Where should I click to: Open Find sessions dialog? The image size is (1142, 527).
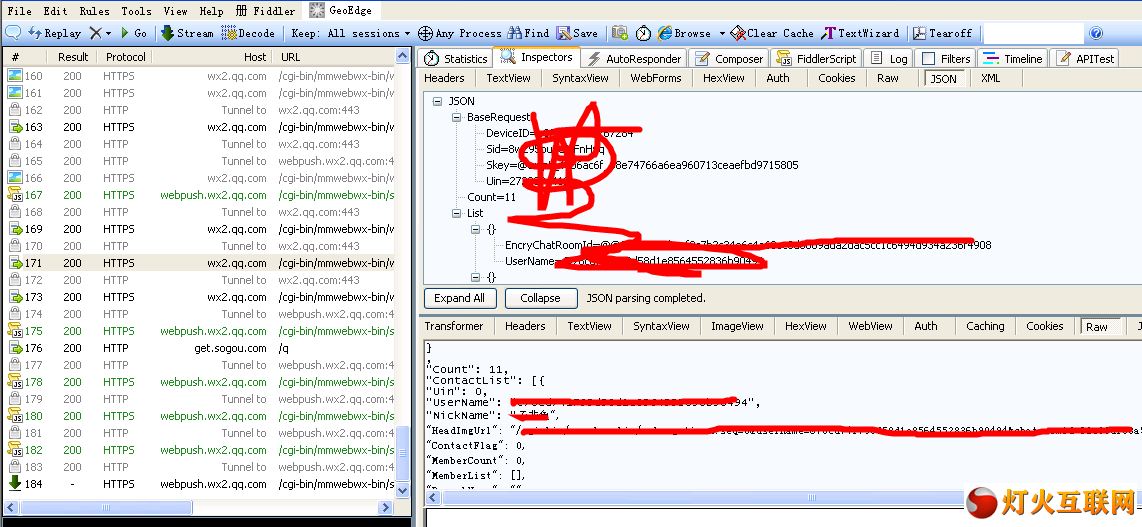click(x=528, y=33)
